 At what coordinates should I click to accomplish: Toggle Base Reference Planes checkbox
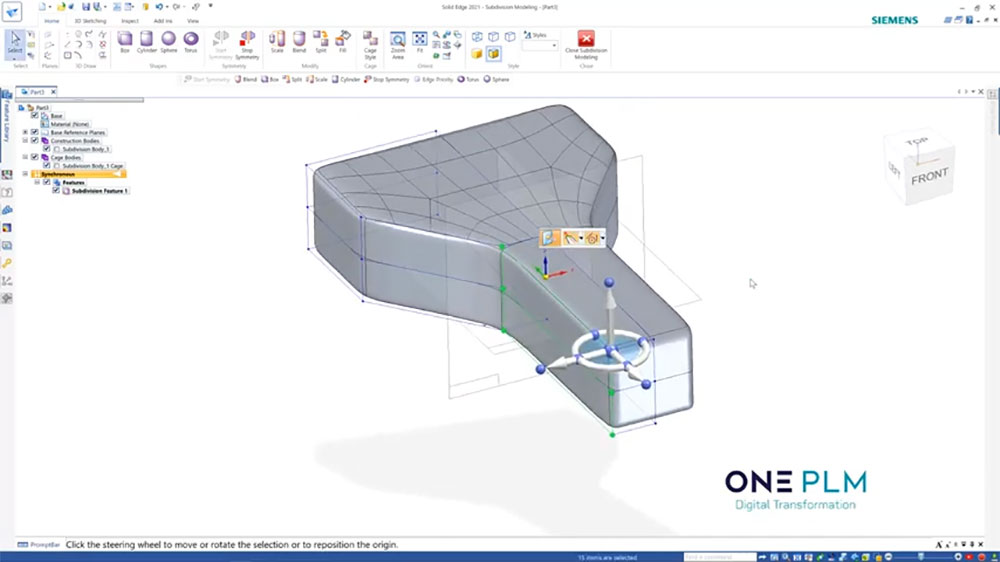coord(34,132)
